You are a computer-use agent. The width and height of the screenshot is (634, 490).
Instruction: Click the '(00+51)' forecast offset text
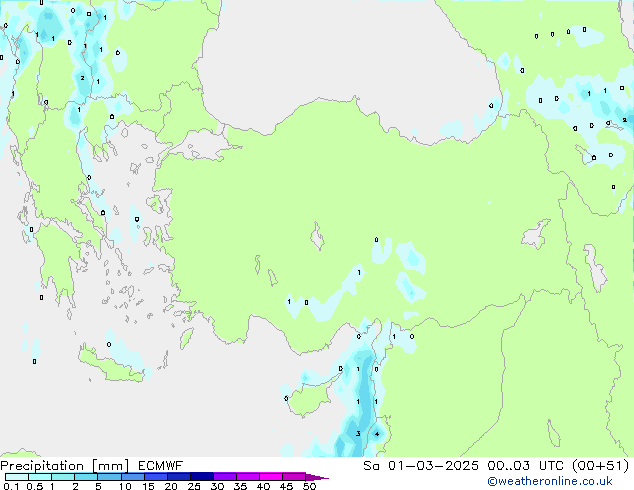tap(601, 466)
